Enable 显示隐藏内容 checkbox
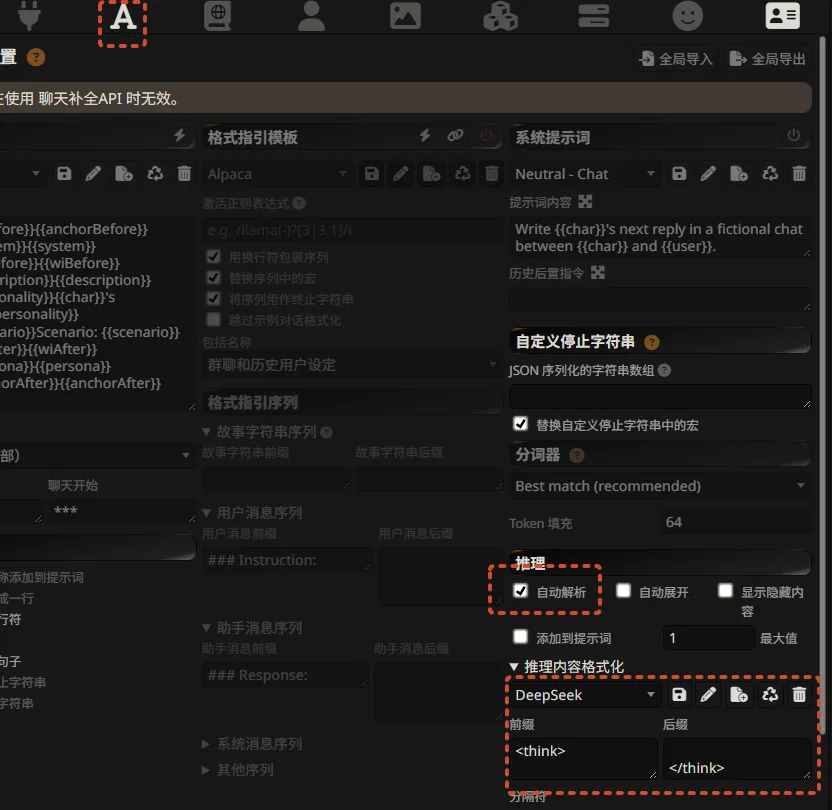832x810 pixels. point(725,591)
